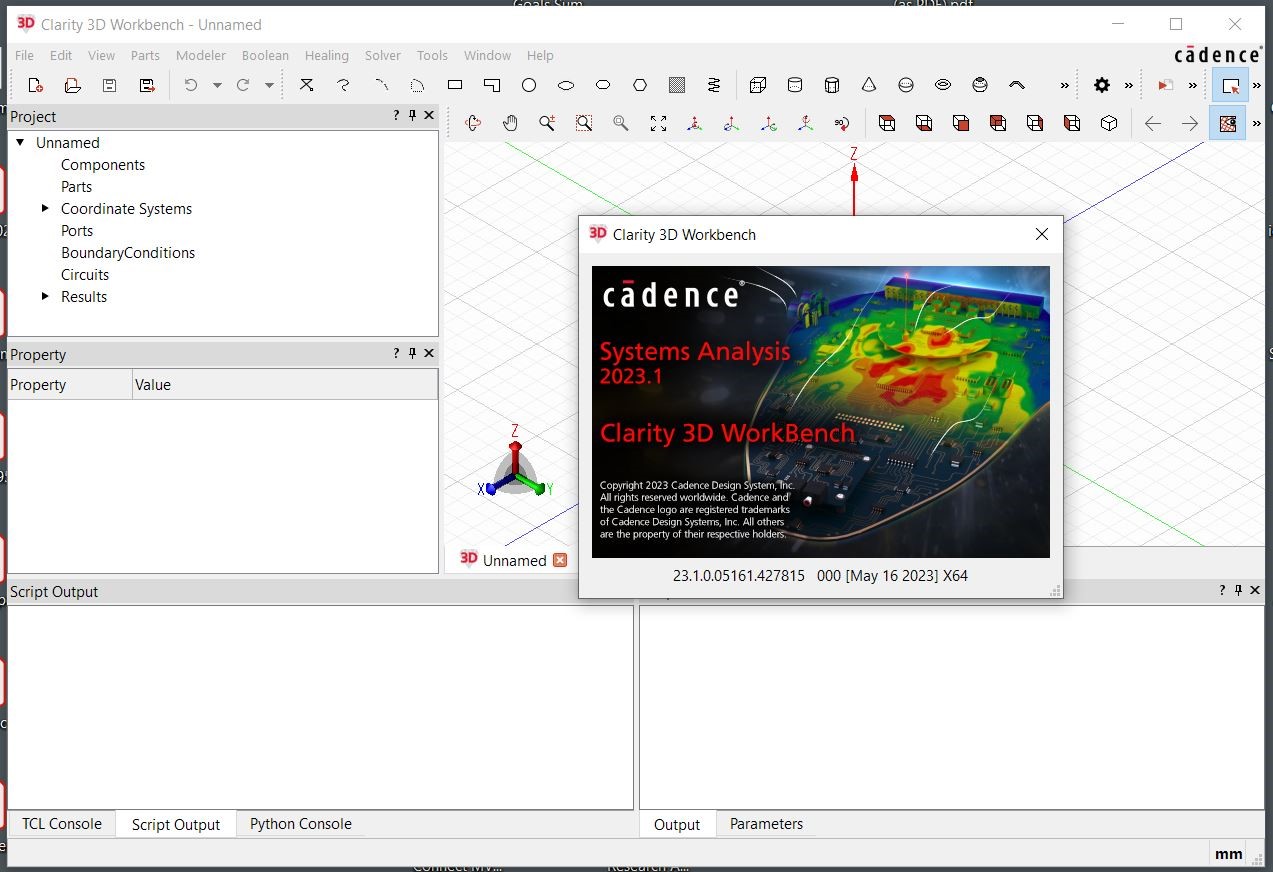This screenshot has width=1273, height=872.
Task: Switch to the Python Console tab
Action: (x=301, y=824)
